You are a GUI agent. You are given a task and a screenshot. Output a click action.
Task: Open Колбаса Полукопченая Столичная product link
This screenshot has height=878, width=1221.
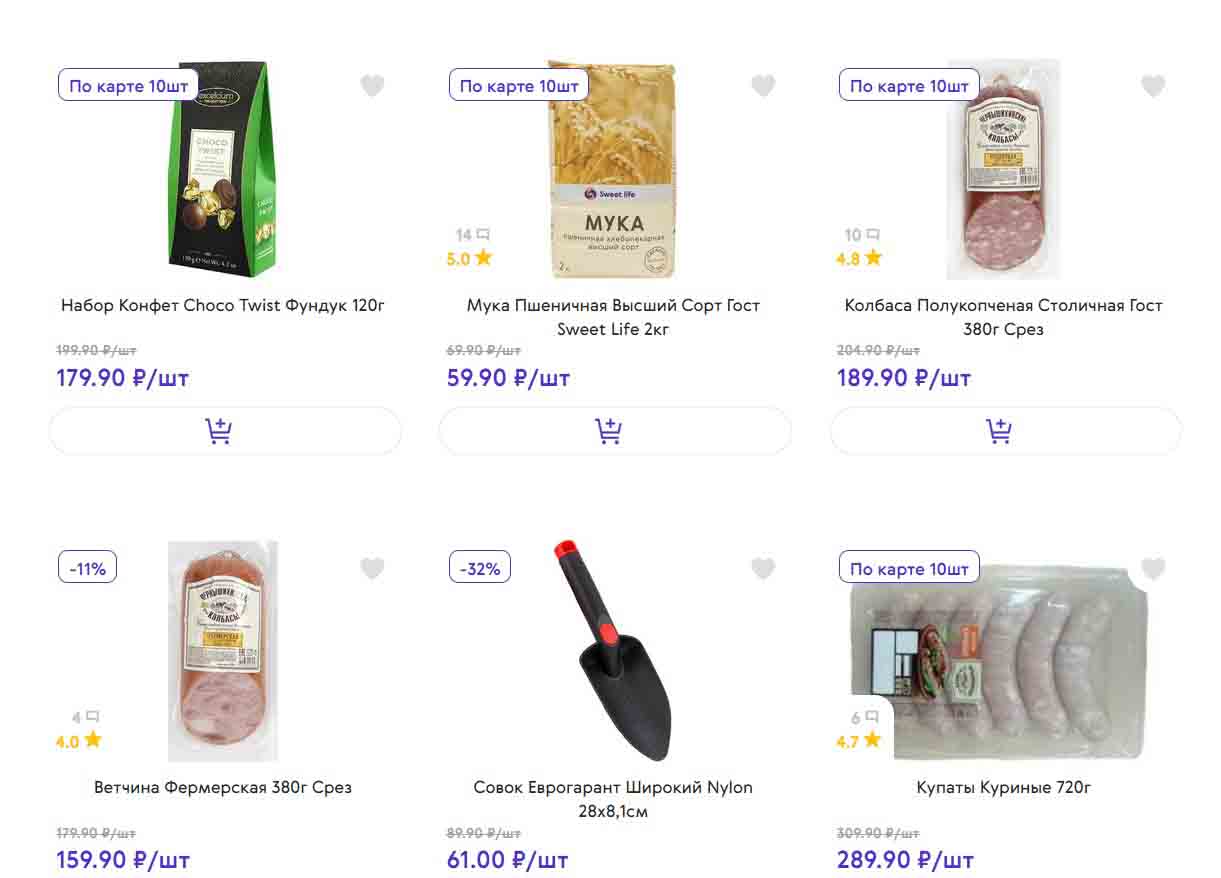pos(1003,316)
